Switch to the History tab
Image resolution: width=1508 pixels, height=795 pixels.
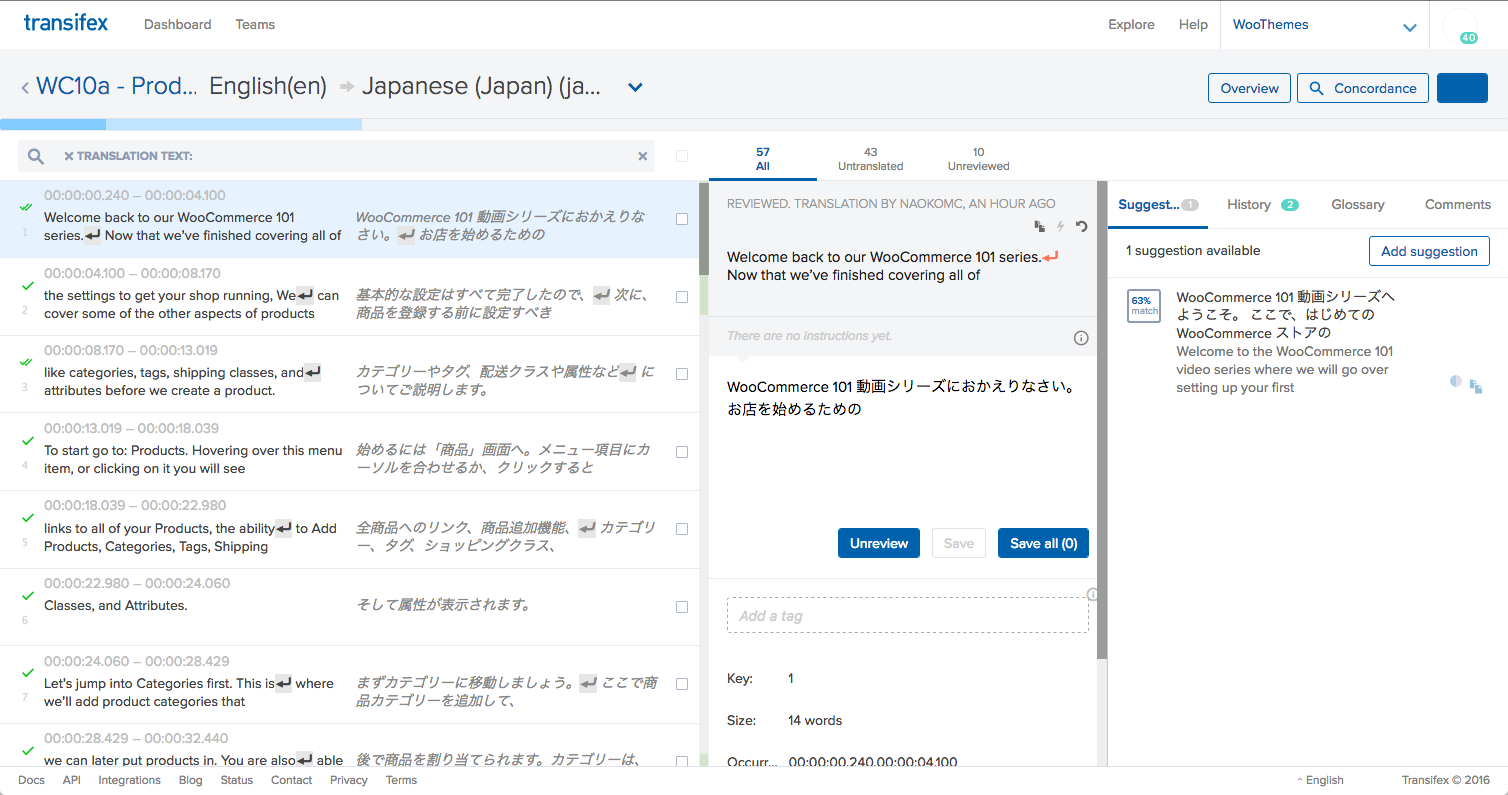coord(1249,204)
